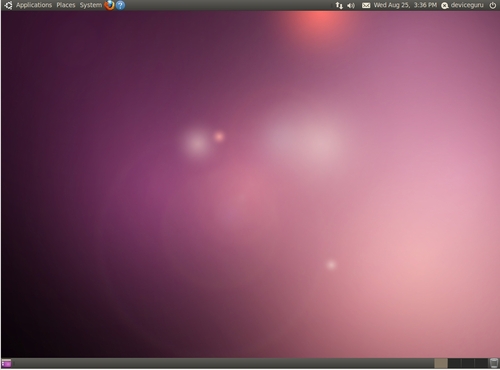Open the System menu
Image resolution: width=500 pixels, height=370 pixels.
pos(91,5)
